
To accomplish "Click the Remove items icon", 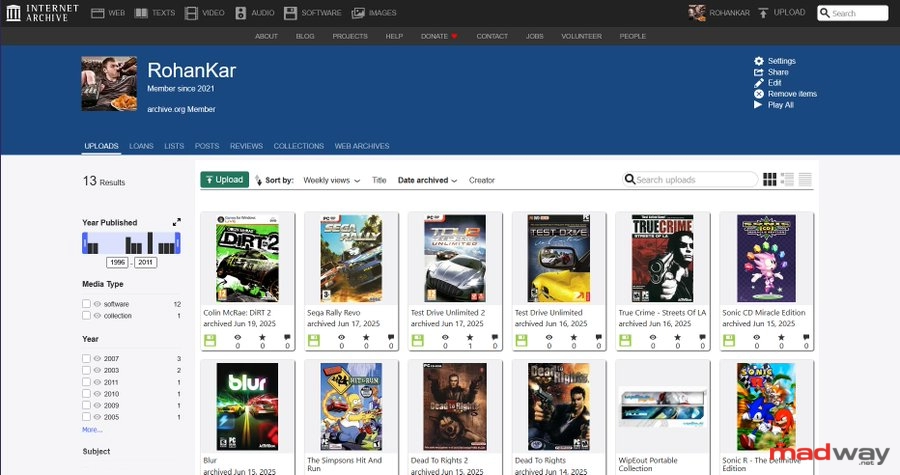I will coord(759,94).
